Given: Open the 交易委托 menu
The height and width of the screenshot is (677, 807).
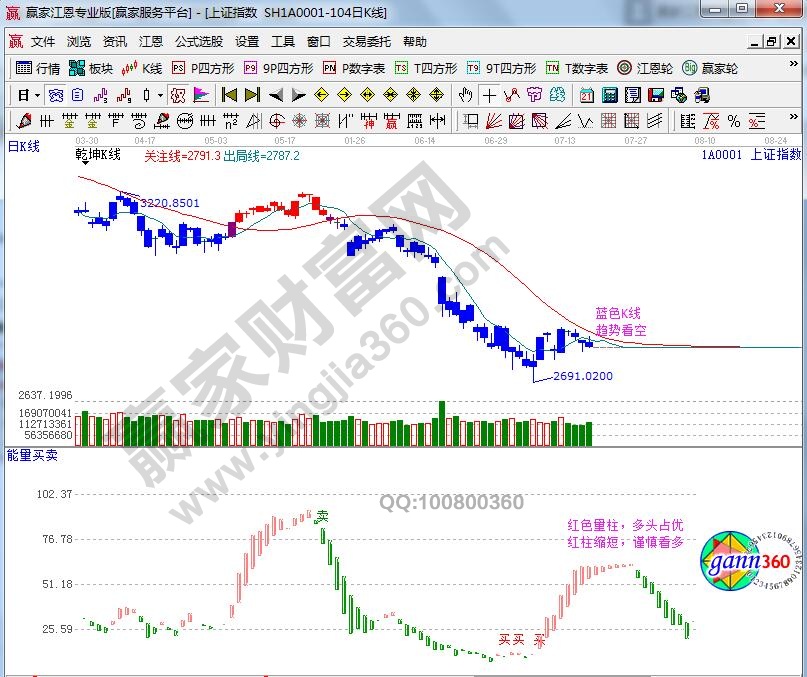Looking at the screenshot, I should coord(367,42).
